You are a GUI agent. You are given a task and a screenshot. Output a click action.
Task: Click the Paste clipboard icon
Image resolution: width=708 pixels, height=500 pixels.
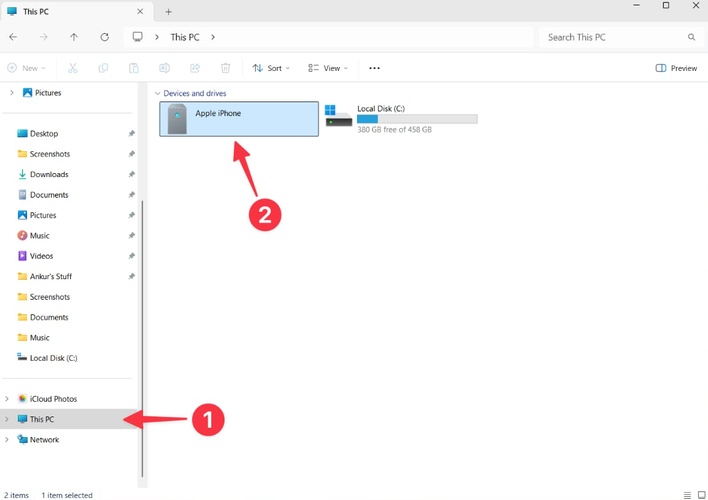coord(134,68)
